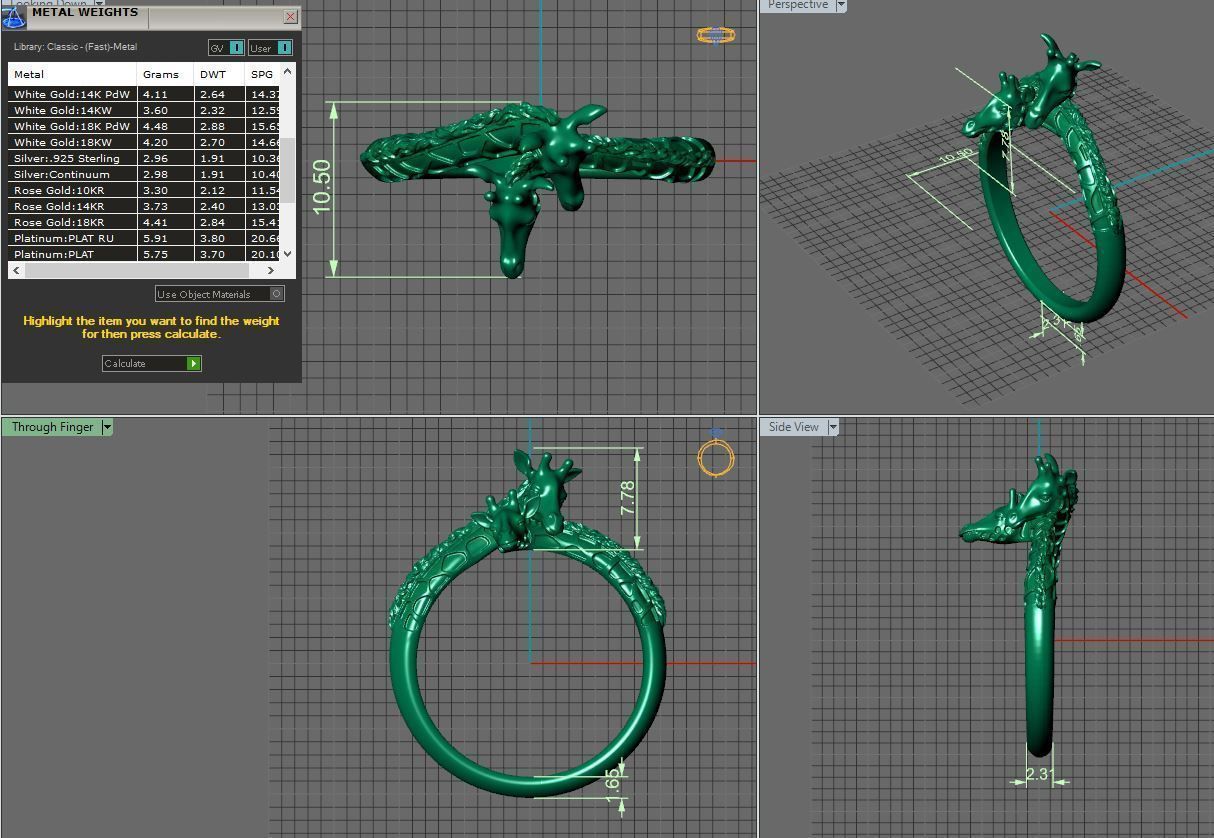The image size is (1214, 838).
Task: Click the Calculate button
Action: (152, 363)
